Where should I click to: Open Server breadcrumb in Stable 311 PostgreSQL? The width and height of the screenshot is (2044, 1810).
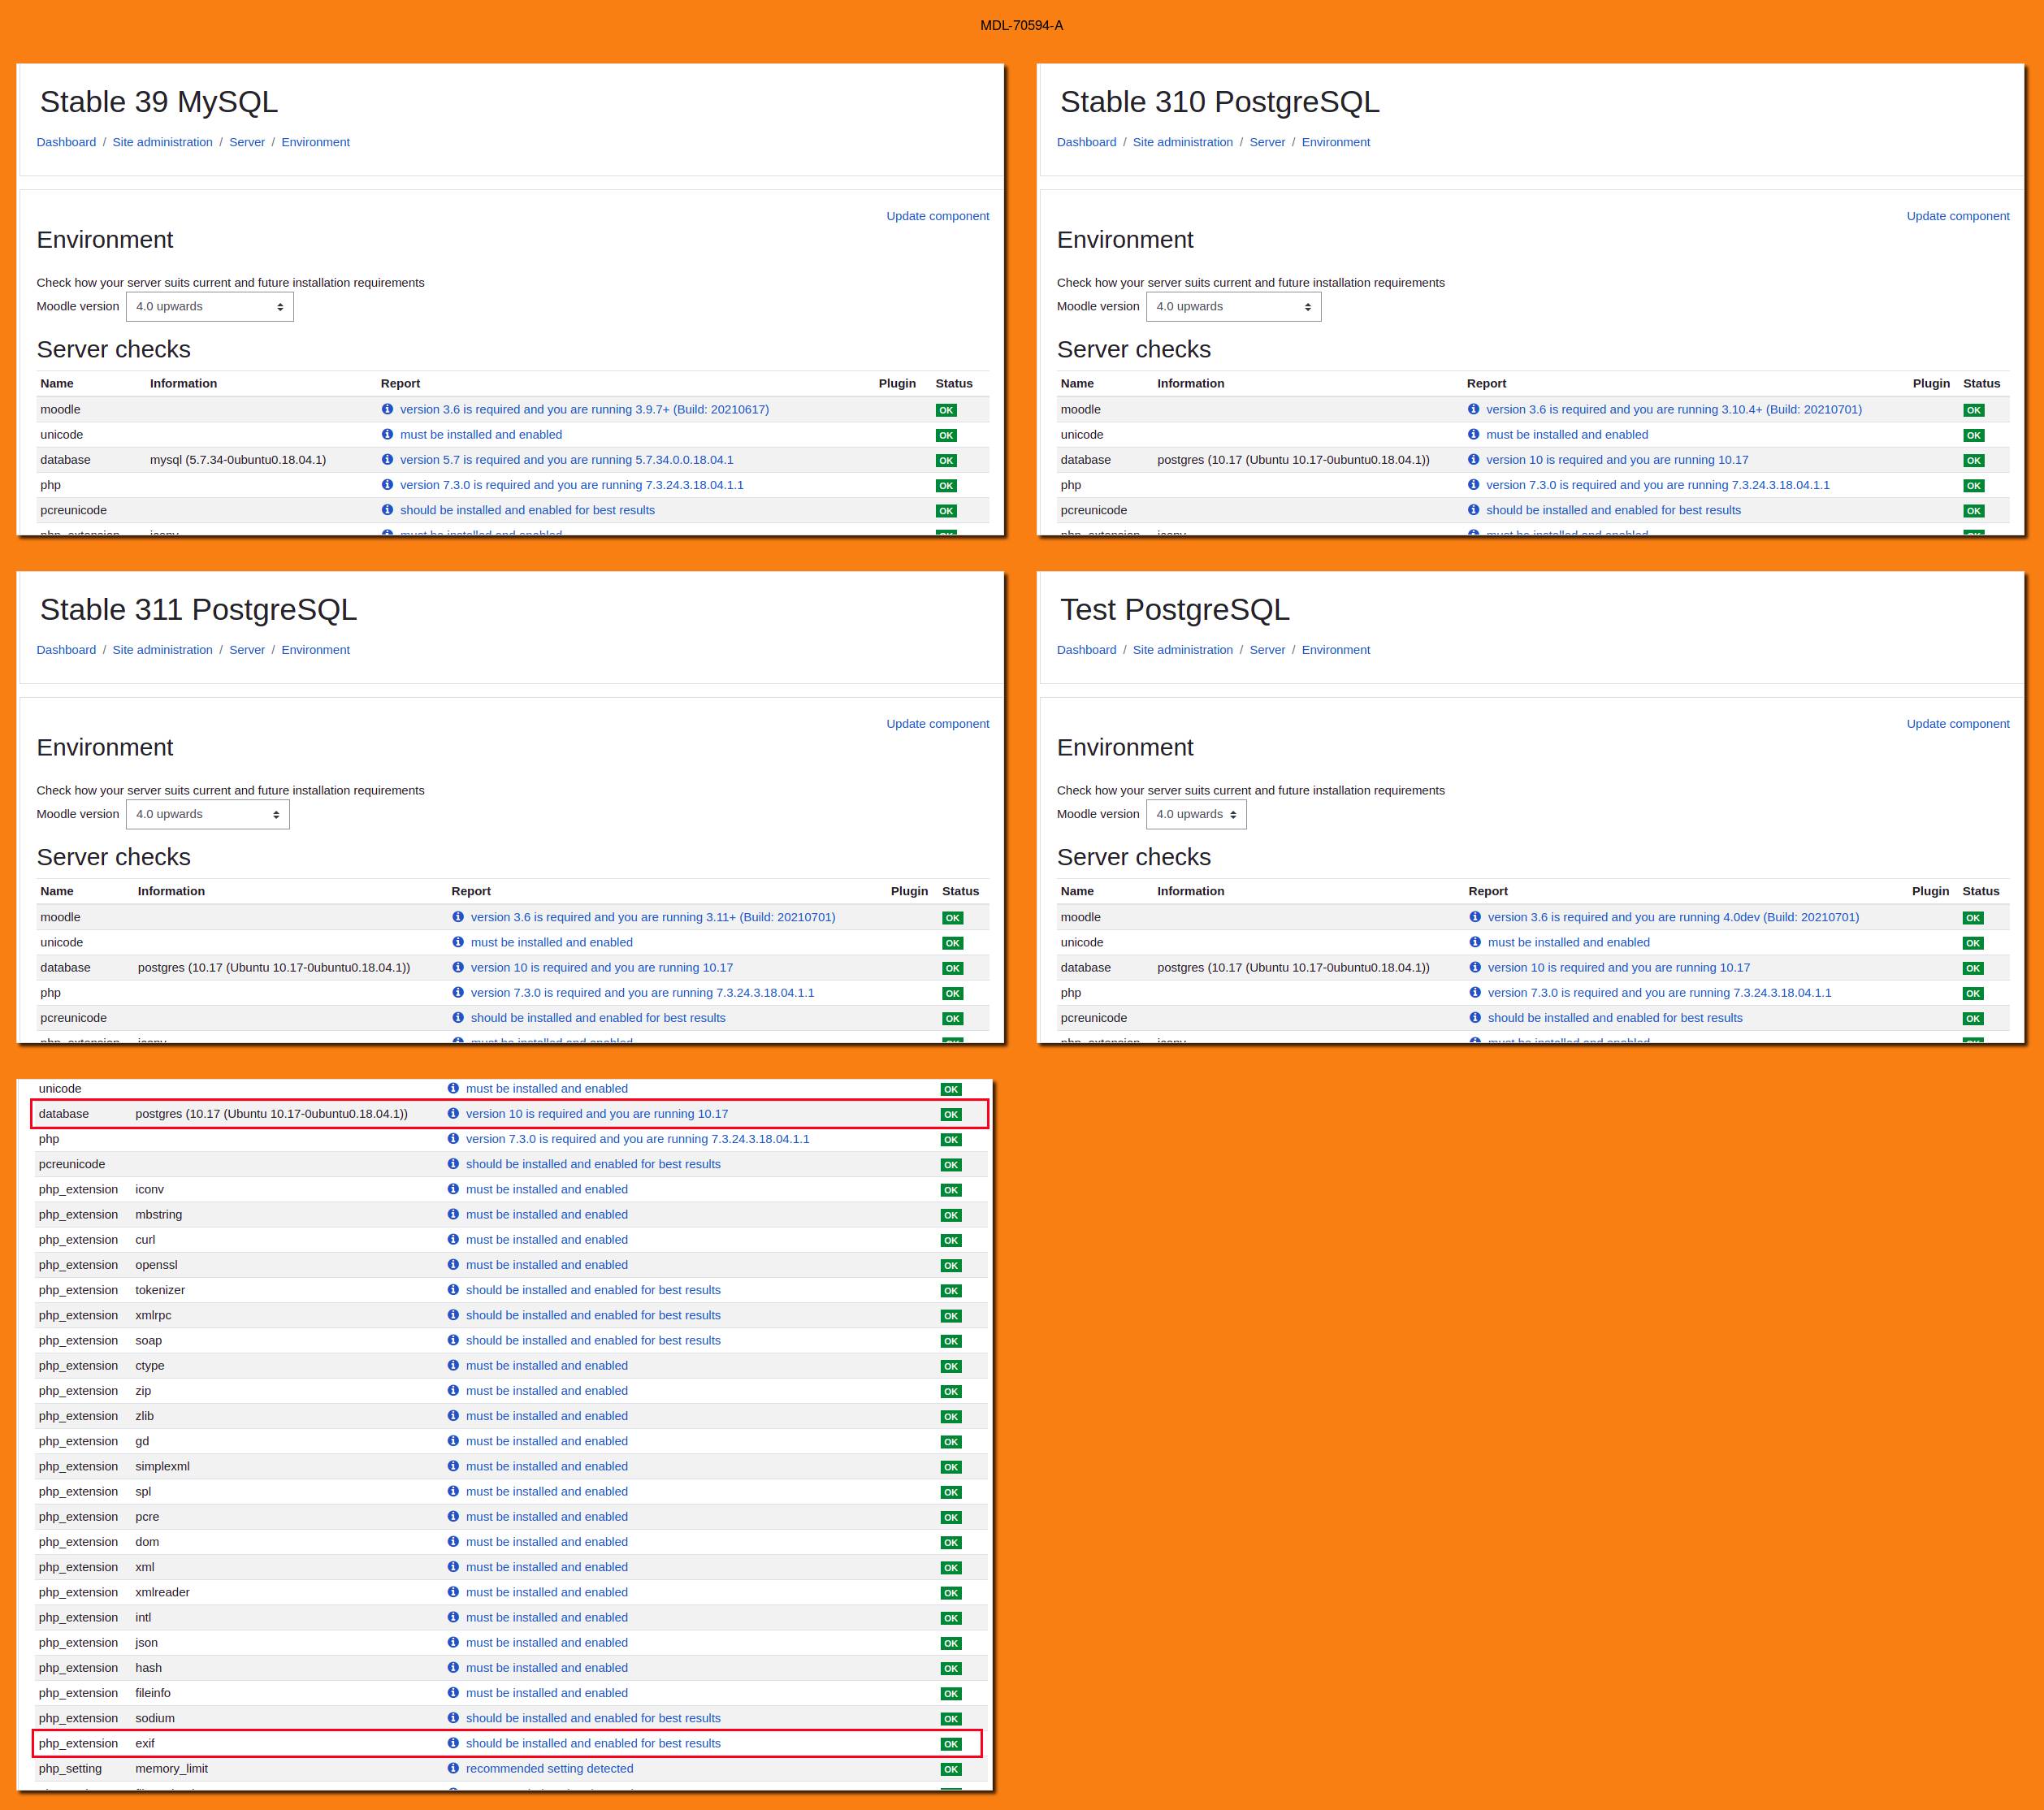point(247,650)
